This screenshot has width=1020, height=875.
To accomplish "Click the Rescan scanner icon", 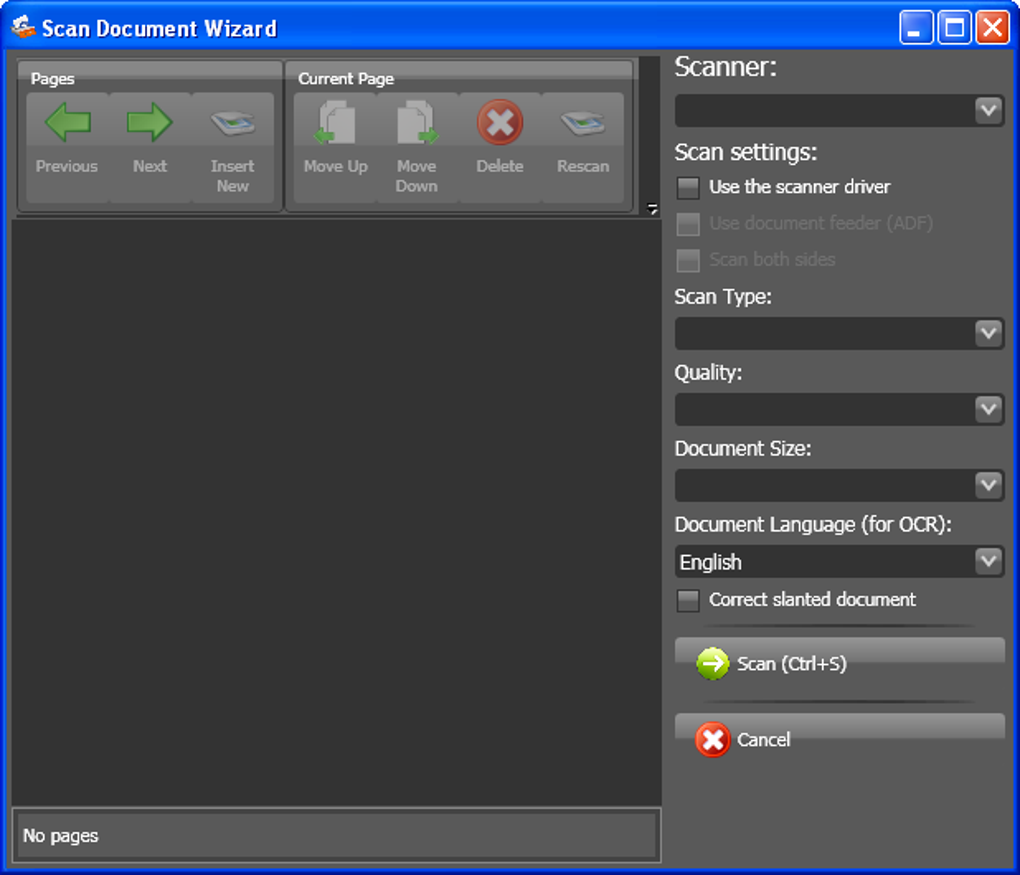I will [x=583, y=122].
